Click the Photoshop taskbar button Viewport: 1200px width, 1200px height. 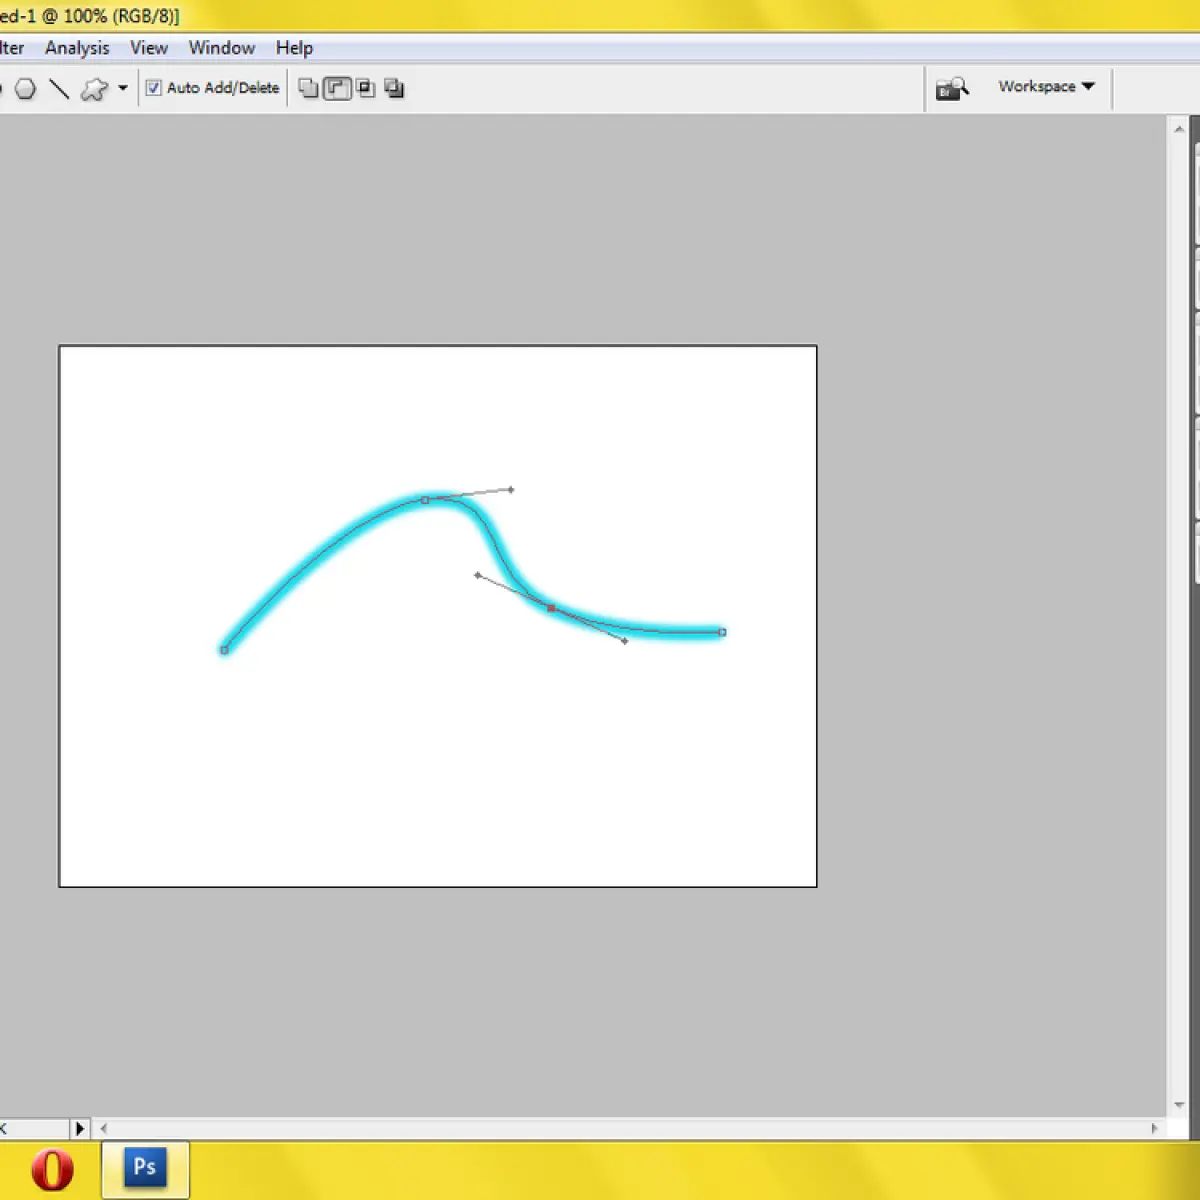(x=145, y=1168)
